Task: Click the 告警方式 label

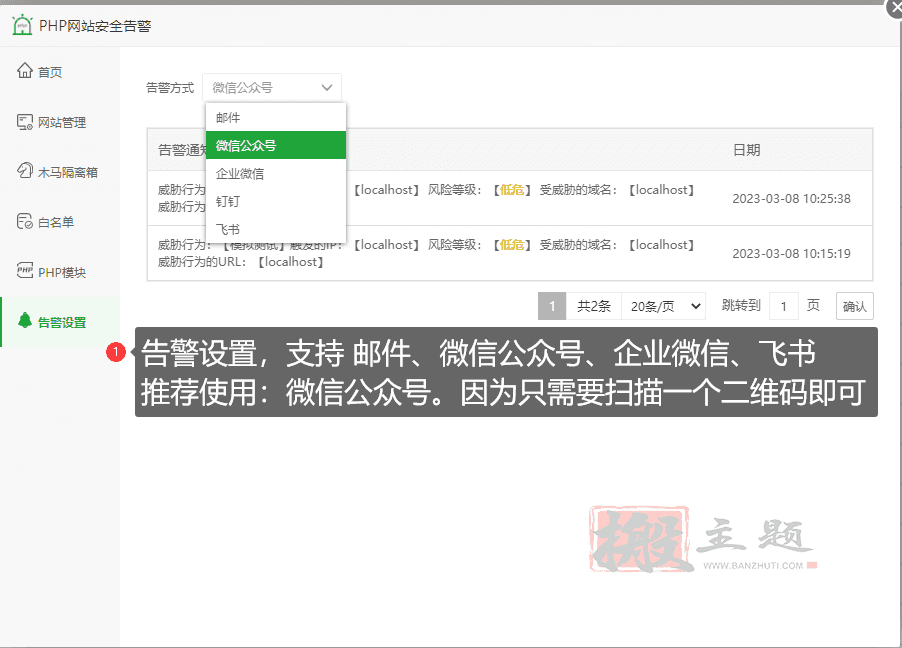Action: coord(170,88)
